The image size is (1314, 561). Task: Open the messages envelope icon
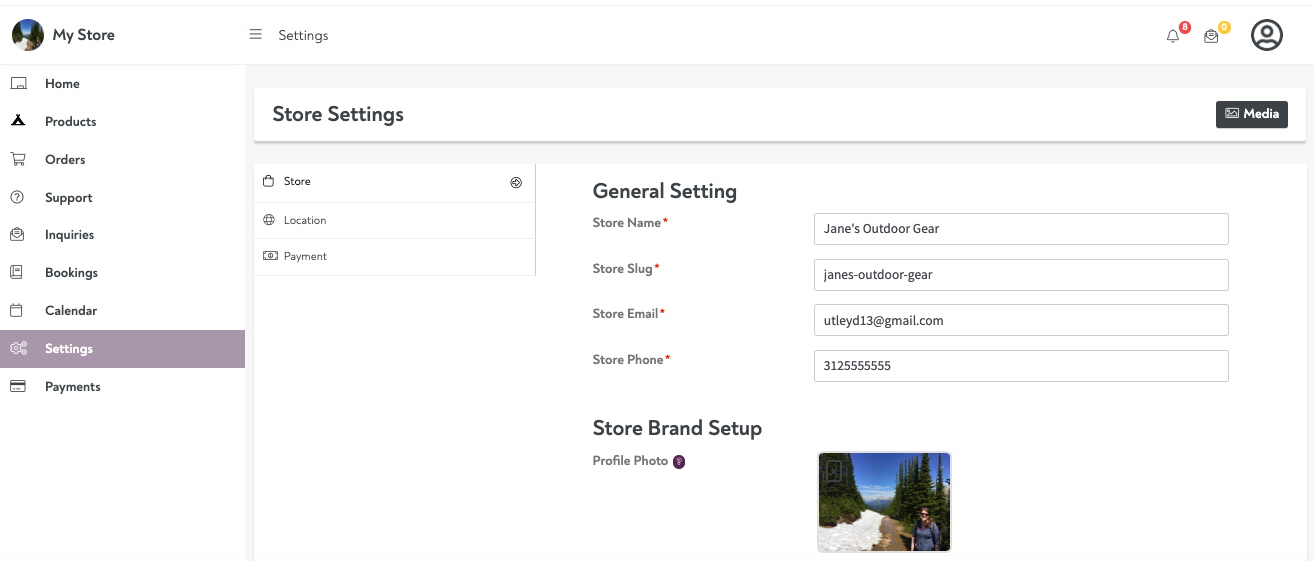pyautogui.click(x=1211, y=36)
